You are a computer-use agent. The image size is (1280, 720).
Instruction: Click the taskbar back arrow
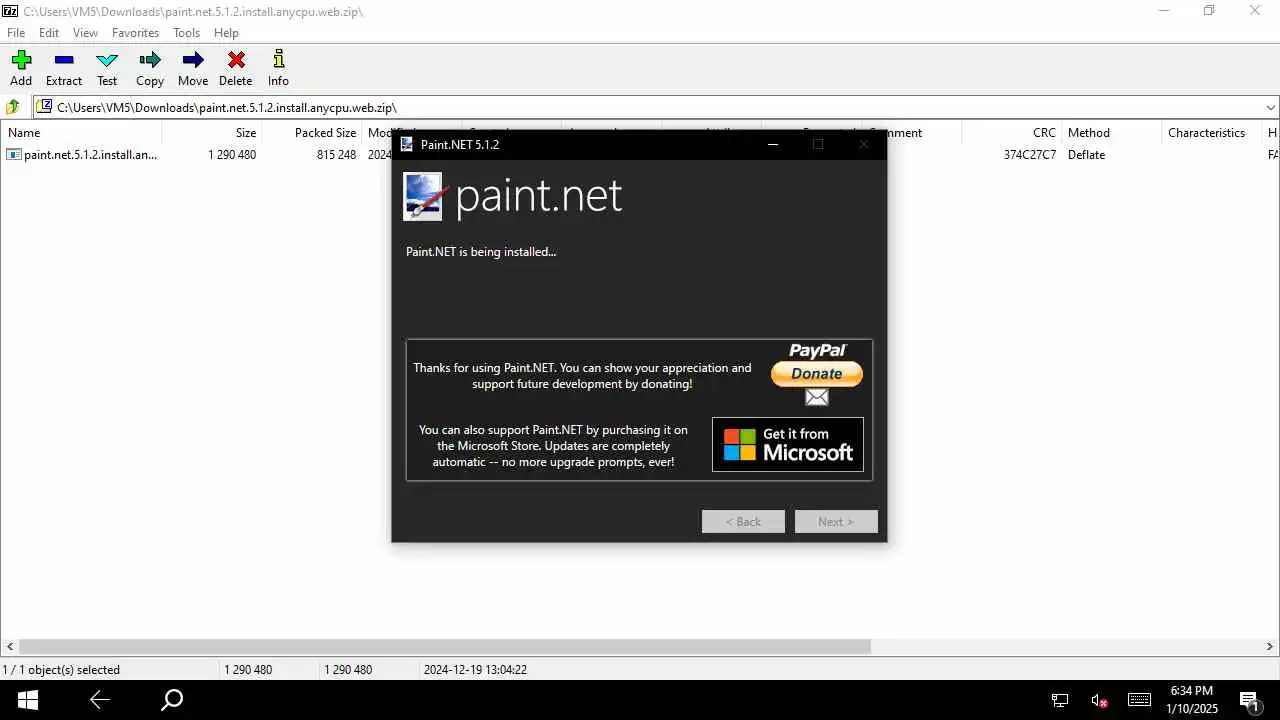(100, 700)
